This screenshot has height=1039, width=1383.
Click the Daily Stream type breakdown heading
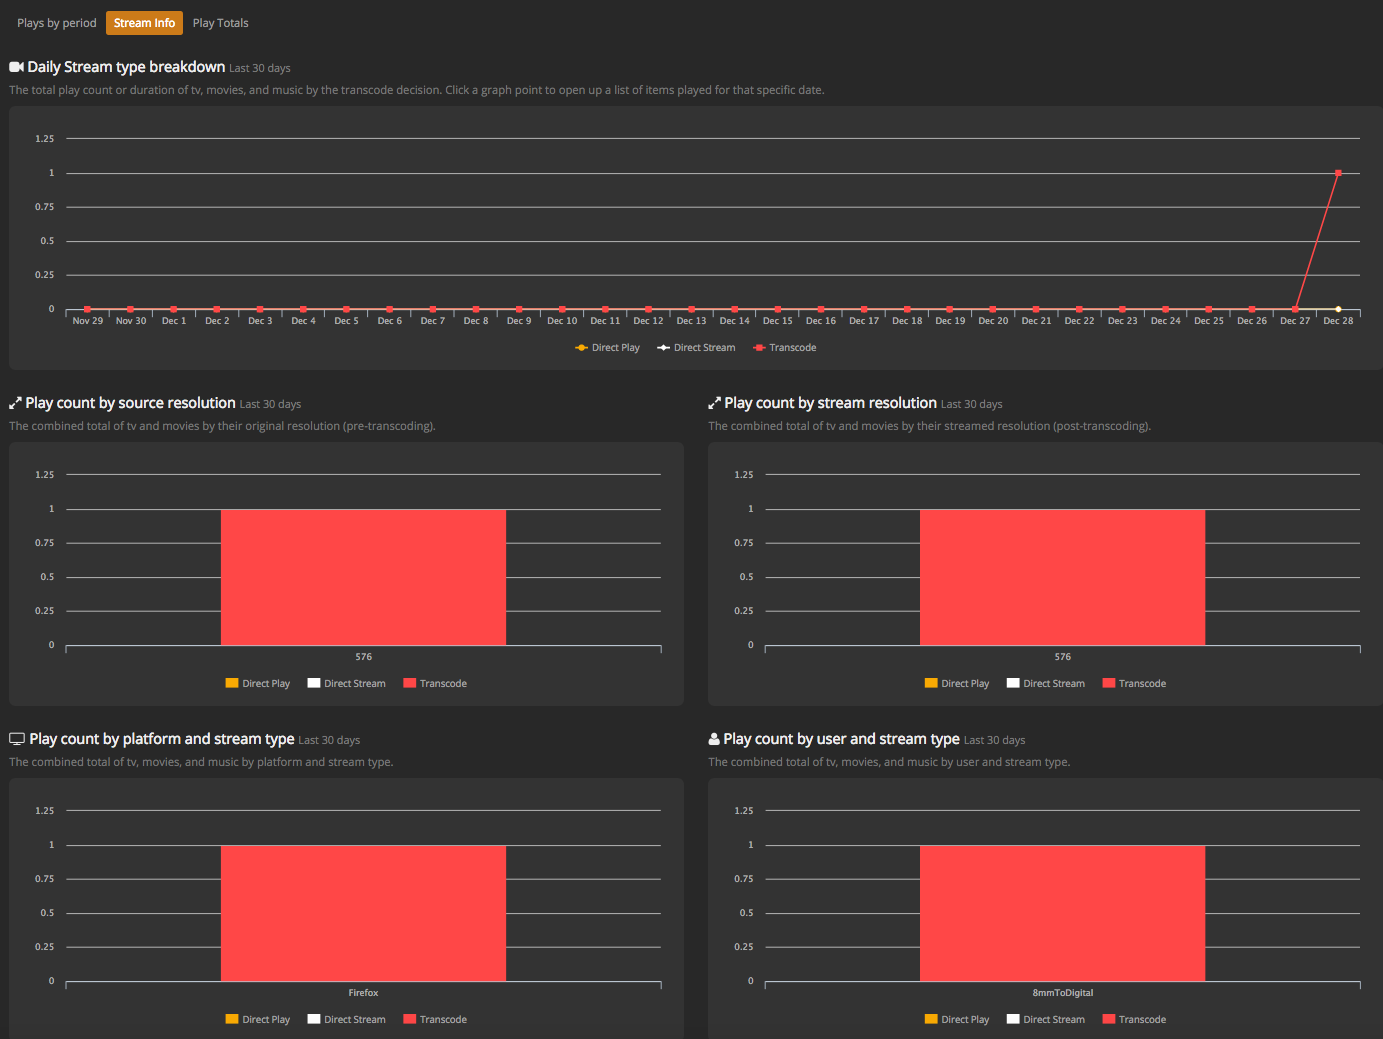pos(126,67)
